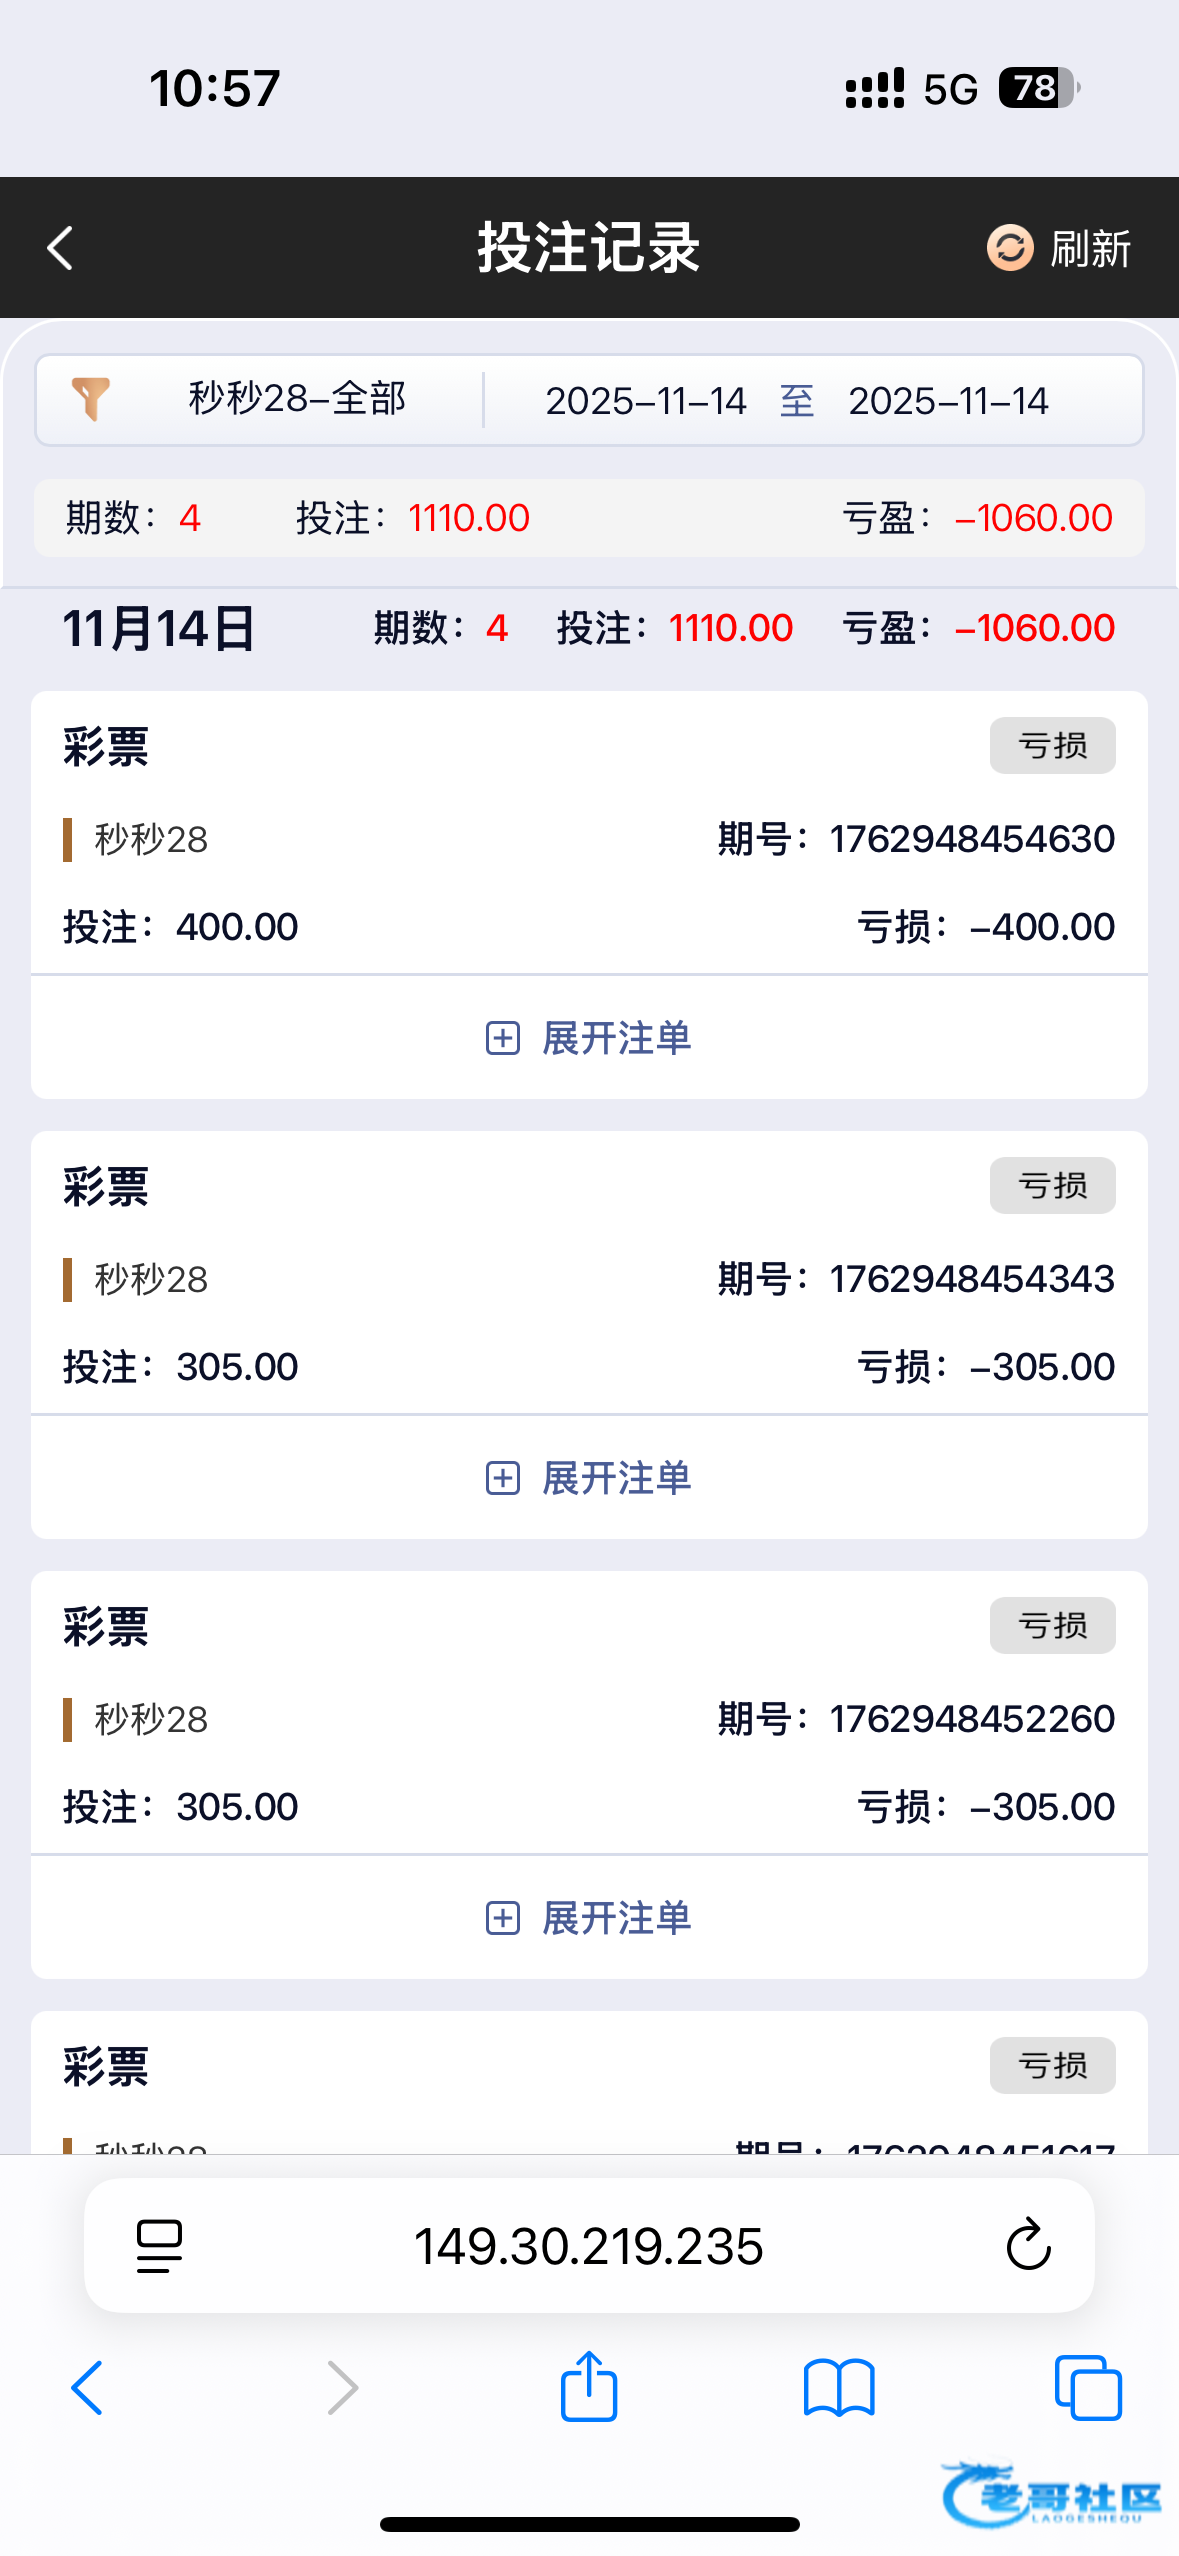Image resolution: width=1179 pixels, height=2556 pixels.
Task: Tap the back arrow in the header
Action: pyautogui.click(x=61, y=248)
